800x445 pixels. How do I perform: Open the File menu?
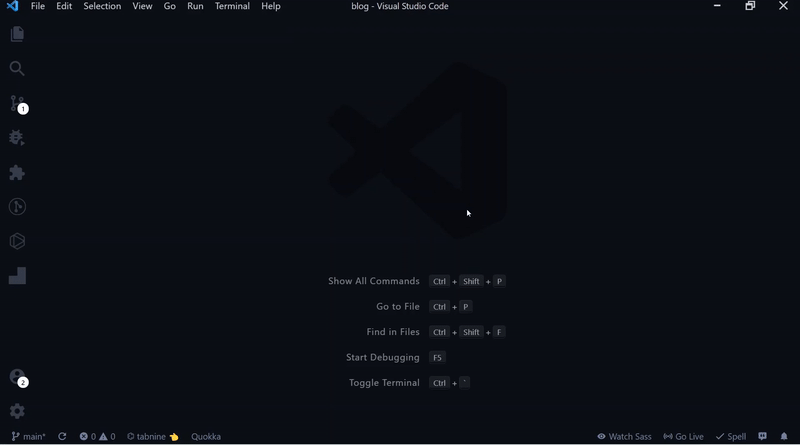tap(38, 6)
